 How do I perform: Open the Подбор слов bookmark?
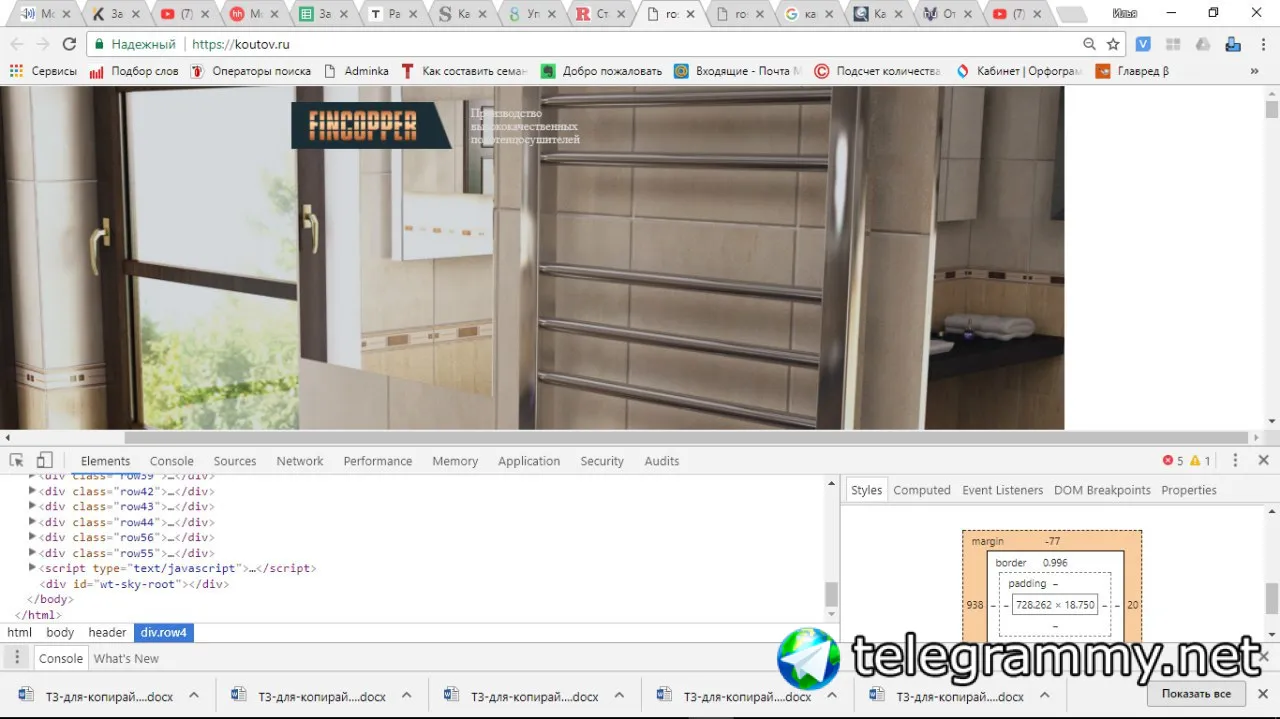(134, 71)
